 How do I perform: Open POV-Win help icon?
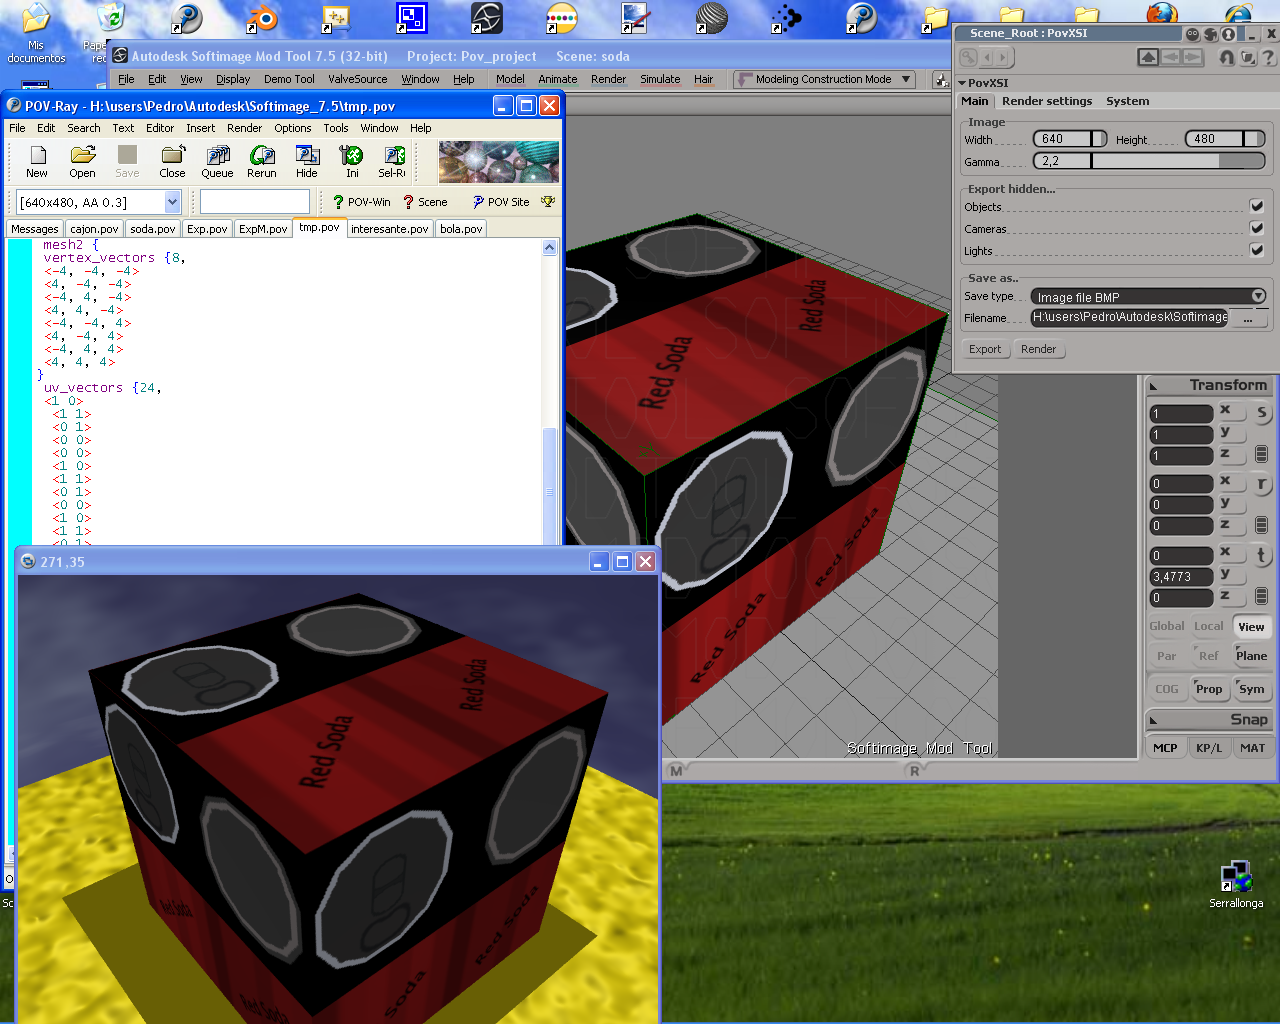pos(361,202)
